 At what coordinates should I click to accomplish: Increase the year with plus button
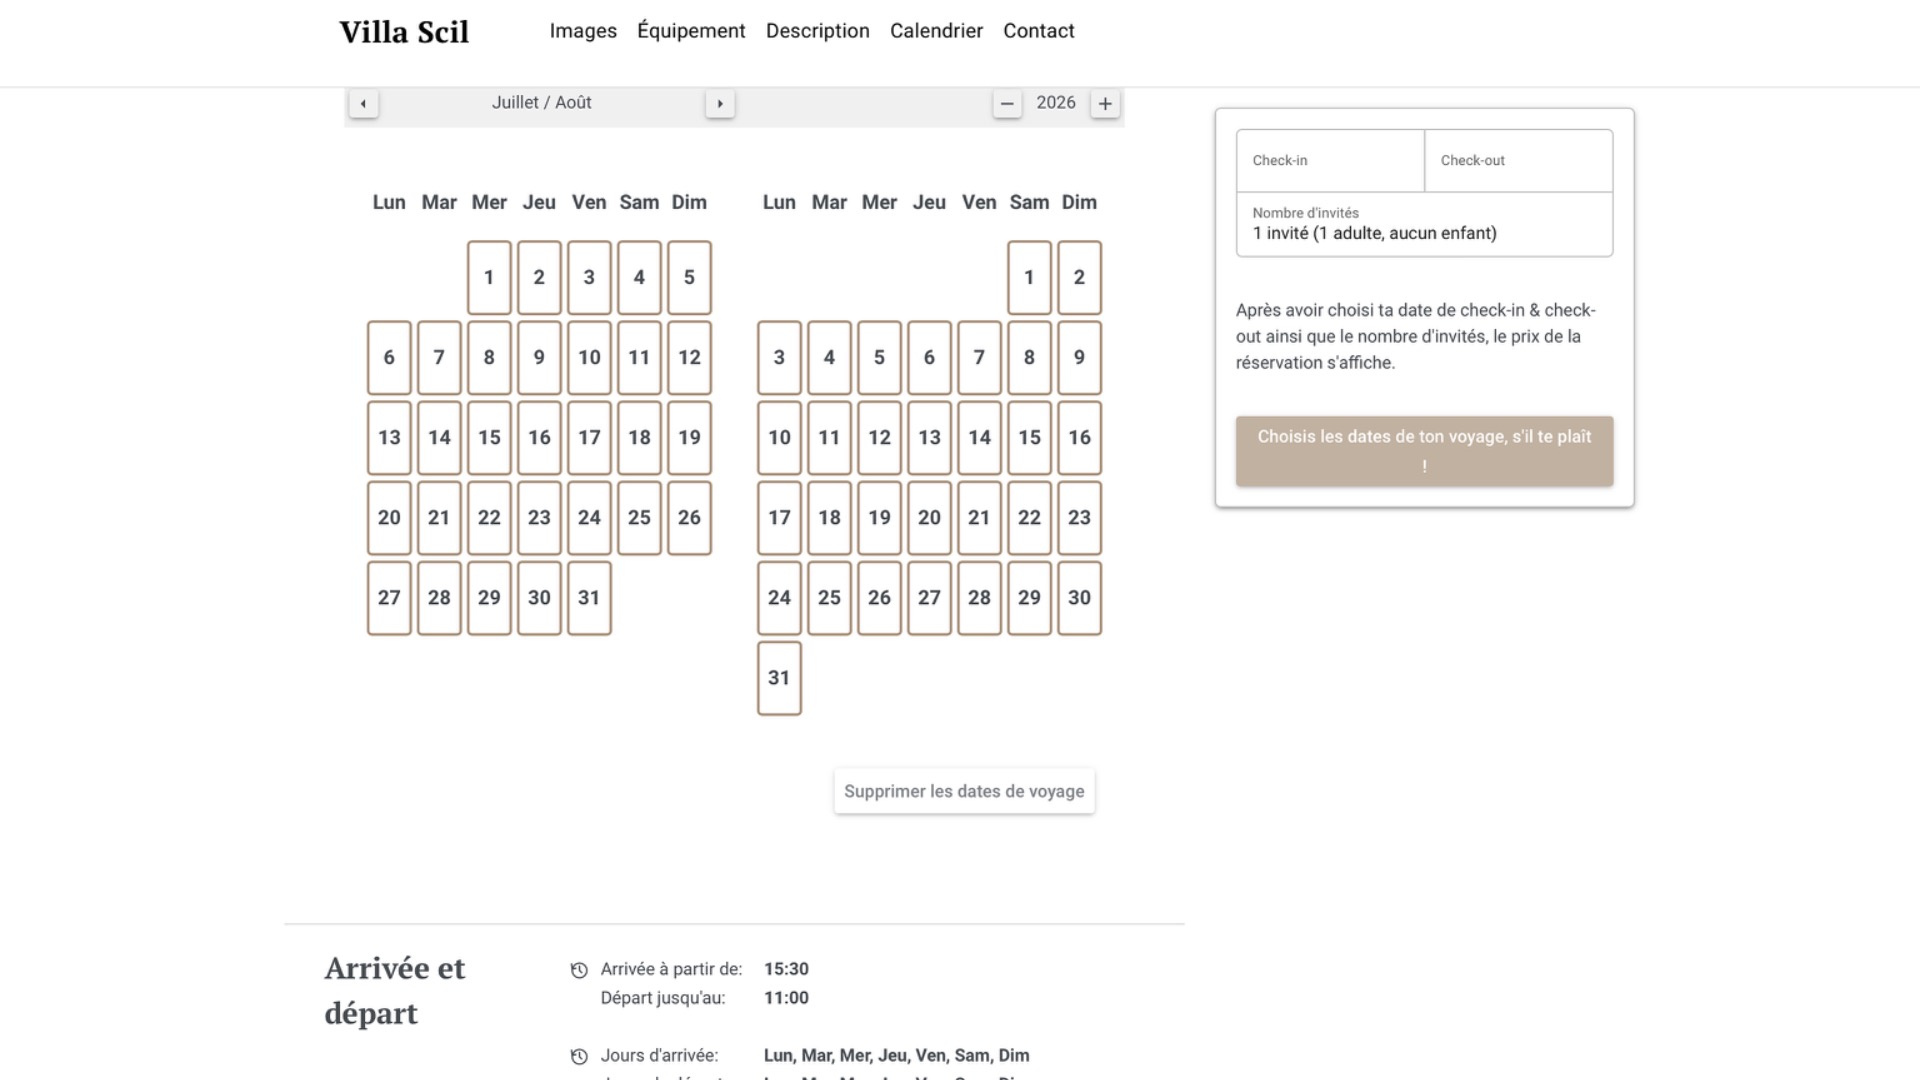pyautogui.click(x=1105, y=104)
